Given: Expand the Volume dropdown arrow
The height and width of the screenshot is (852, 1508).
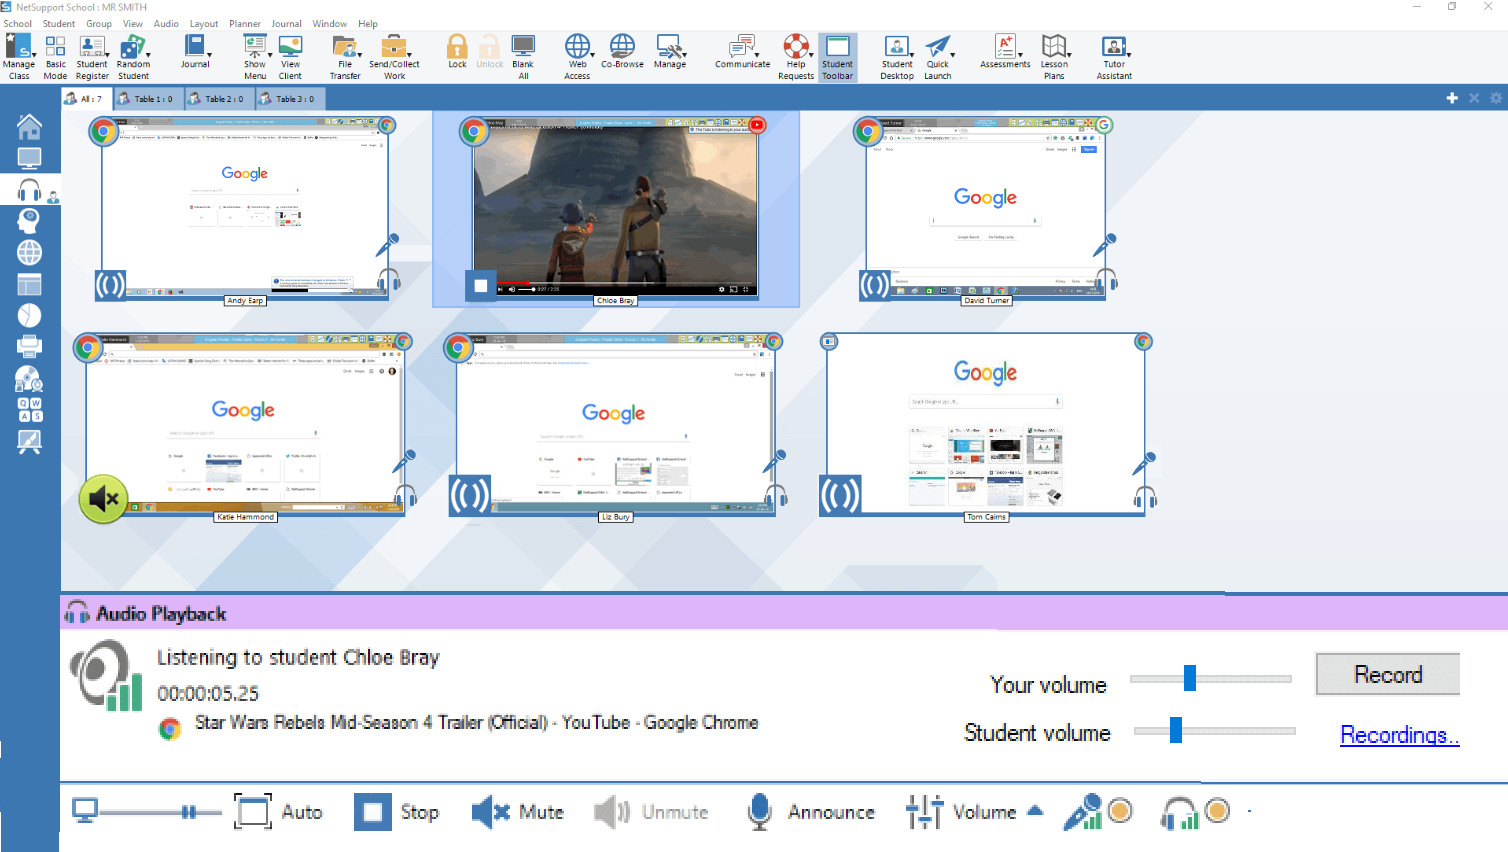Looking at the screenshot, I should (1036, 811).
